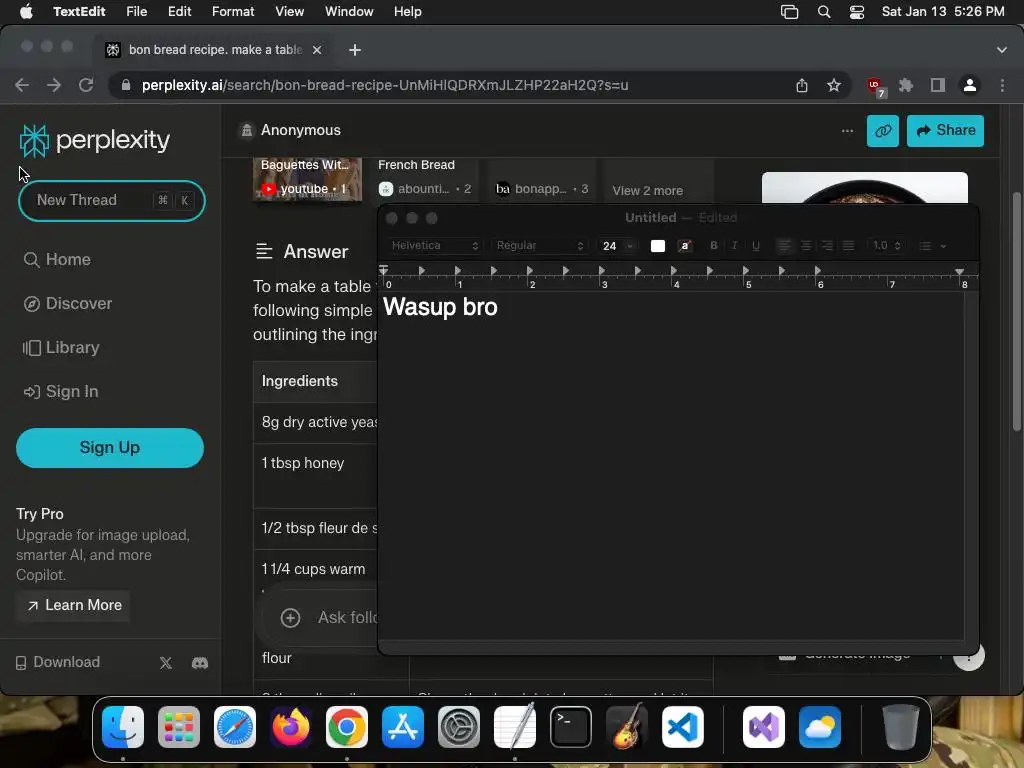Open the Help menu
Image resolution: width=1024 pixels, height=768 pixels.
(408, 12)
